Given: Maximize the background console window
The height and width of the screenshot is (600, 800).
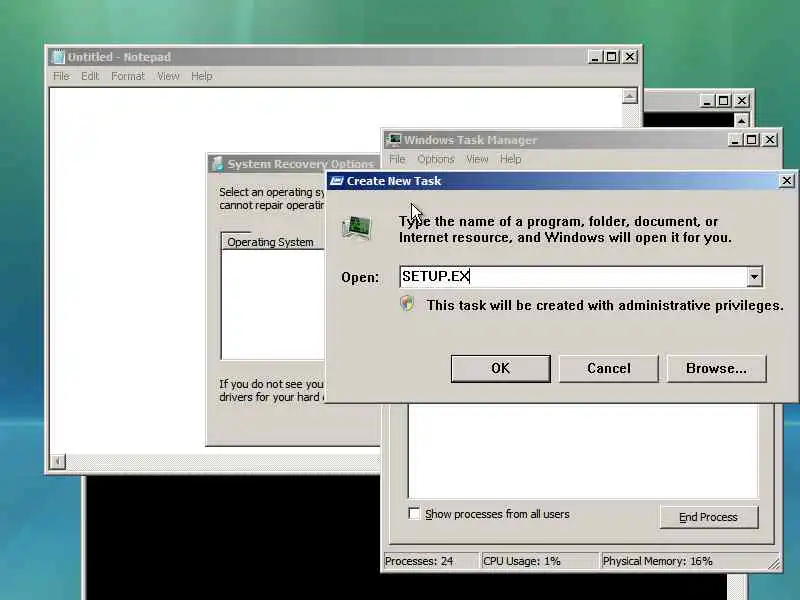Looking at the screenshot, I should tap(723, 101).
